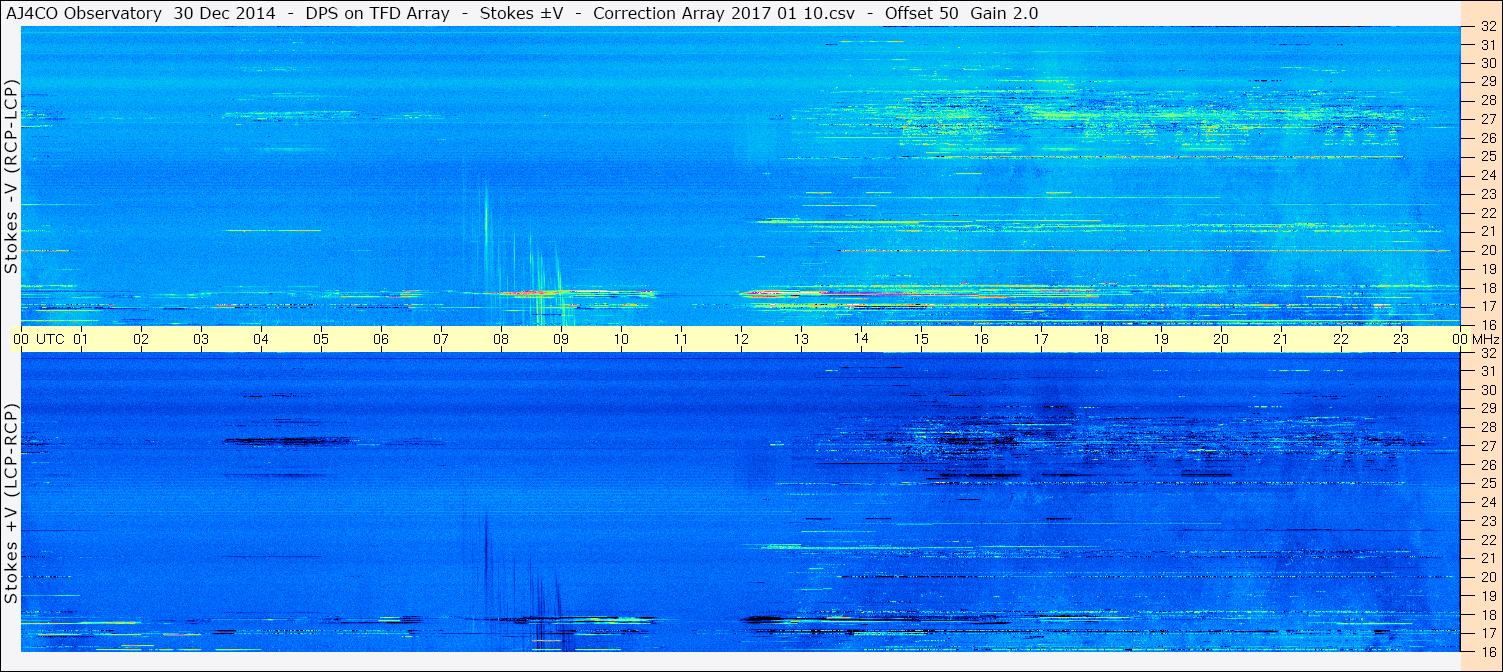Select the 10 hour tick on the time axis
Image resolution: width=1503 pixels, height=672 pixels.
click(621, 339)
